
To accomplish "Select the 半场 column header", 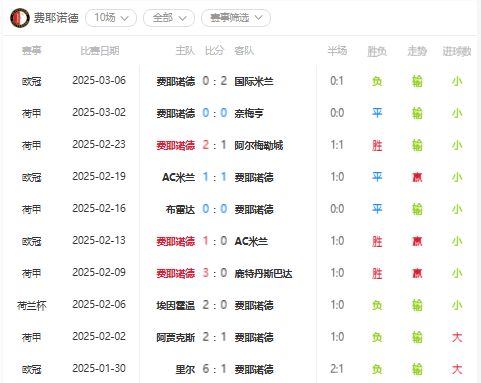I will (x=337, y=51).
